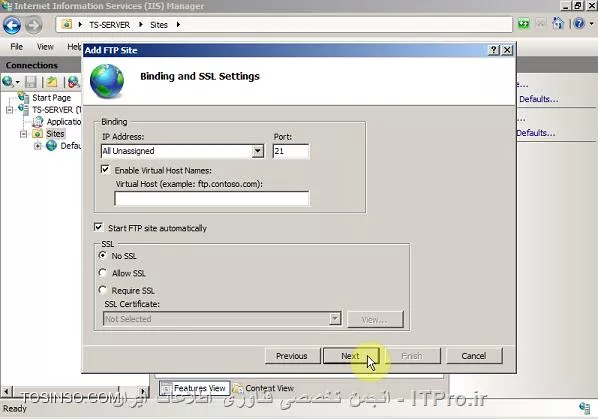Click the Back navigation arrow icon
The height and width of the screenshot is (419, 598).
pos(12,26)
